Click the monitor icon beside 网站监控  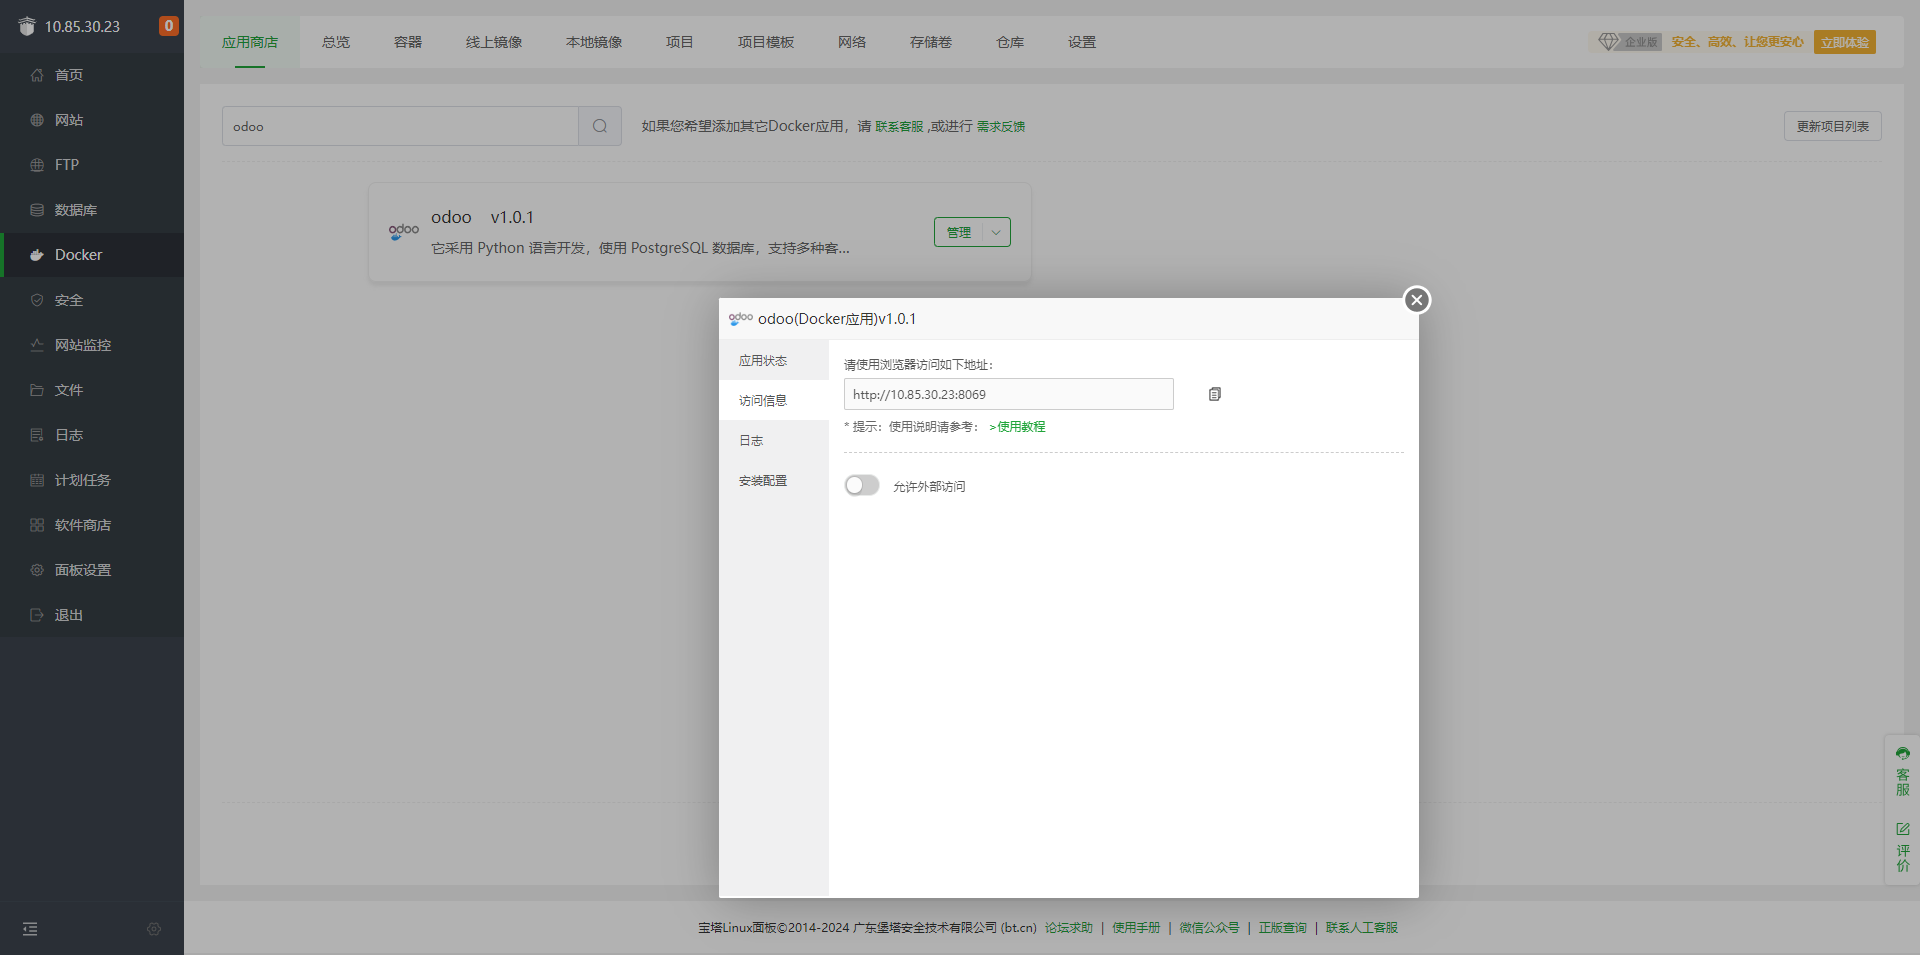[37, 345]
